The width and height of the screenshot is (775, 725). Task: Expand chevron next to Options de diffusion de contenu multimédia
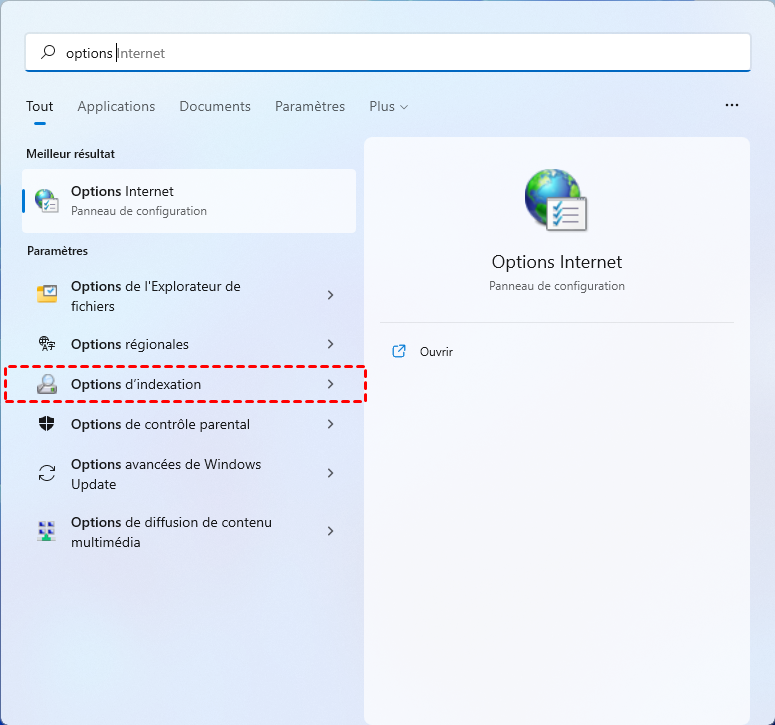pos(330,531)
